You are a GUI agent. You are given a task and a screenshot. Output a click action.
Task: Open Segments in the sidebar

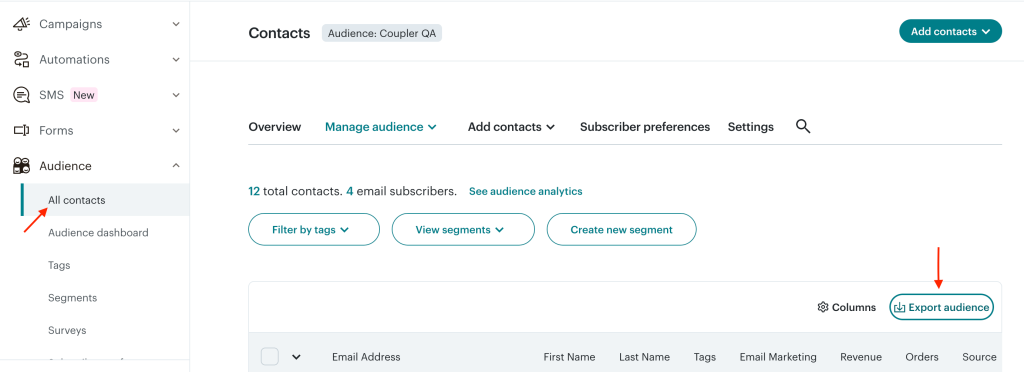(x=72, y=298)
